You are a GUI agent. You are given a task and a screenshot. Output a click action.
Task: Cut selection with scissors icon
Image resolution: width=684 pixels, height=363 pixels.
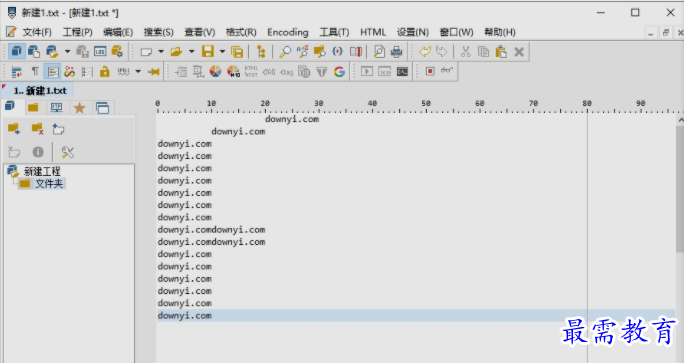pyautogui.click(x=466, y=51)
